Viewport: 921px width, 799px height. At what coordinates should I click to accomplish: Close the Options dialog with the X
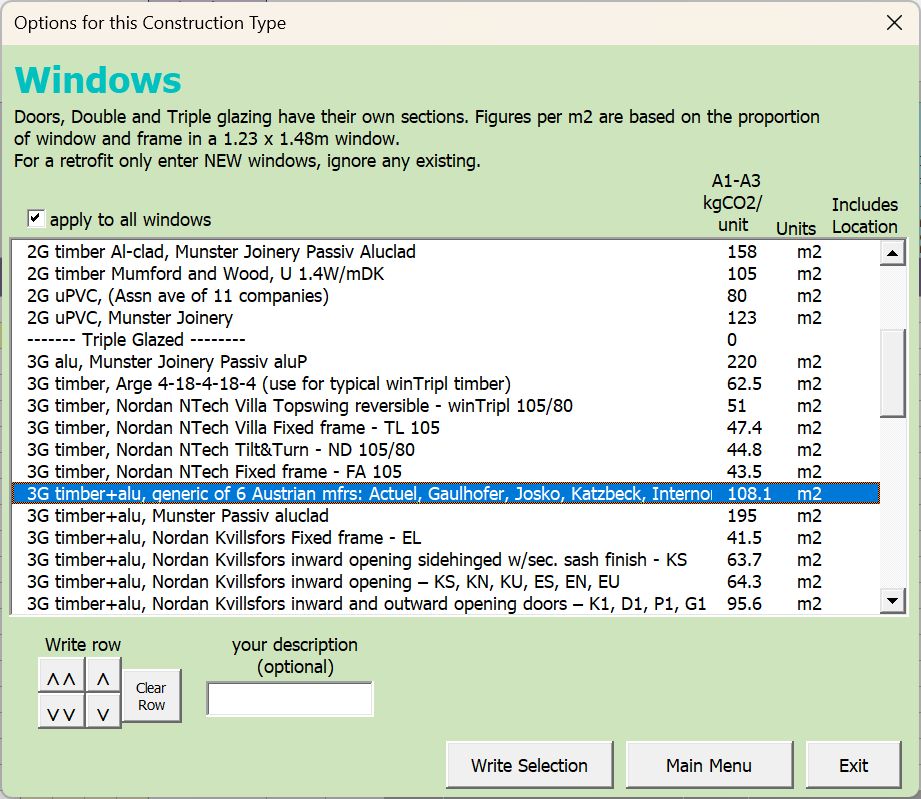(893, 22)
